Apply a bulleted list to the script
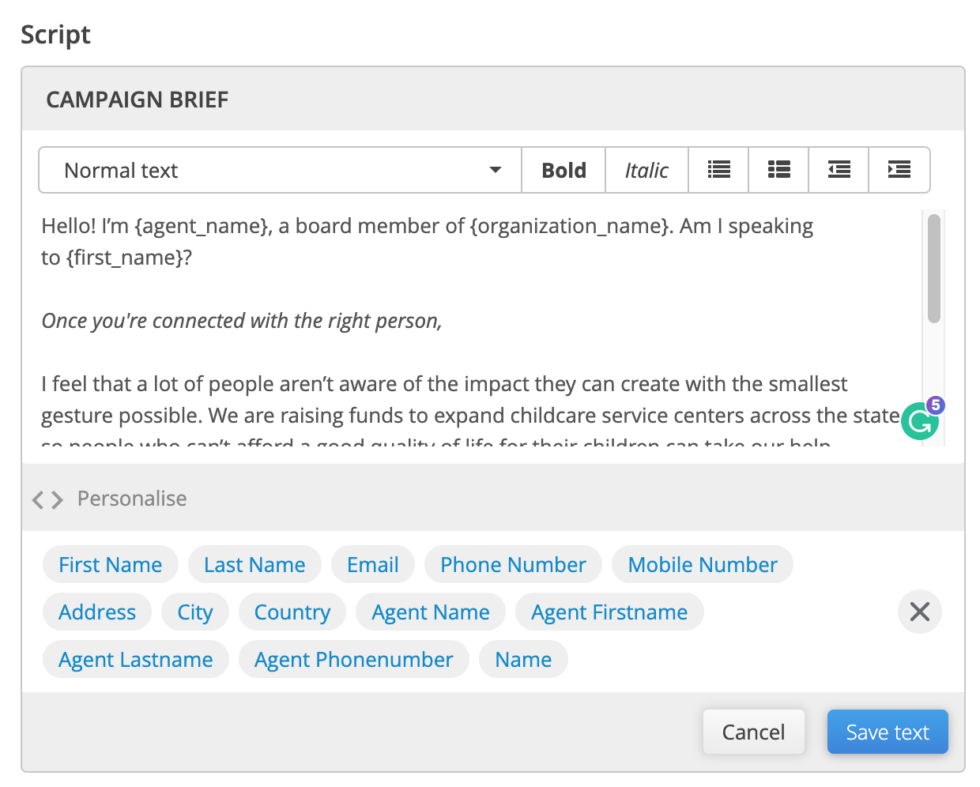The image size is (980, 787). 718,170
